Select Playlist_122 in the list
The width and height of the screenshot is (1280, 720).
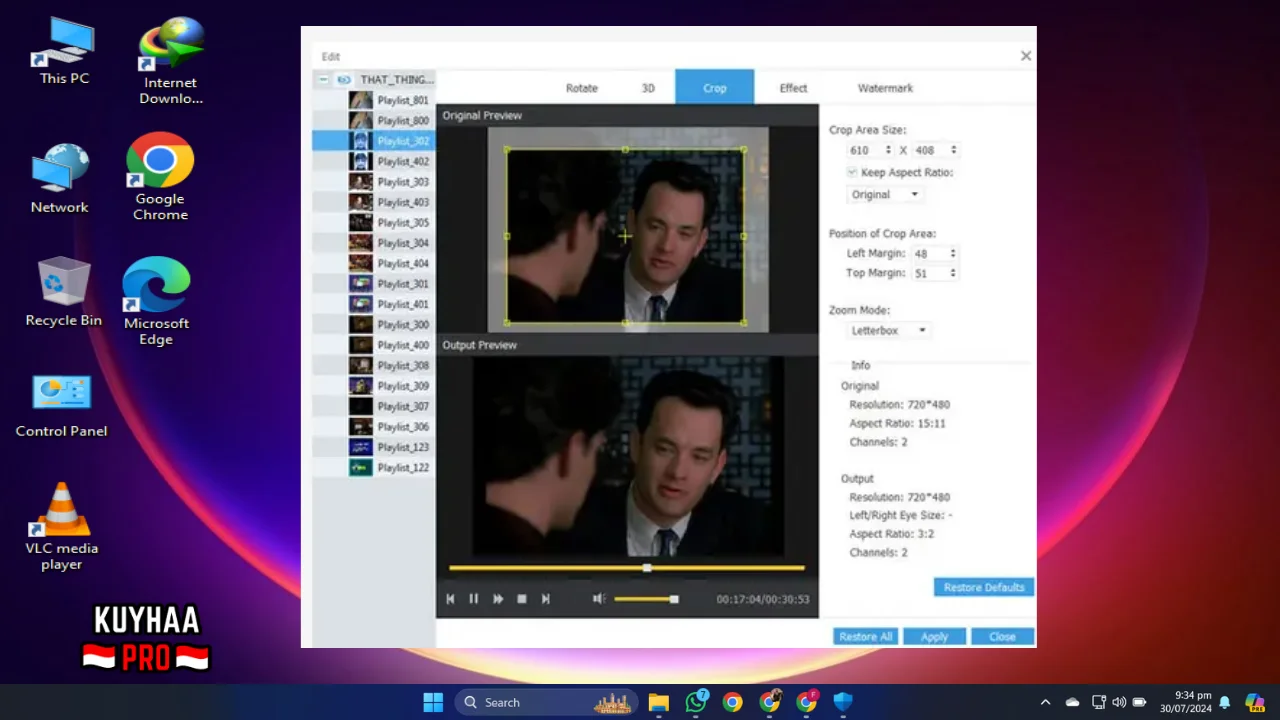point(374,467)
